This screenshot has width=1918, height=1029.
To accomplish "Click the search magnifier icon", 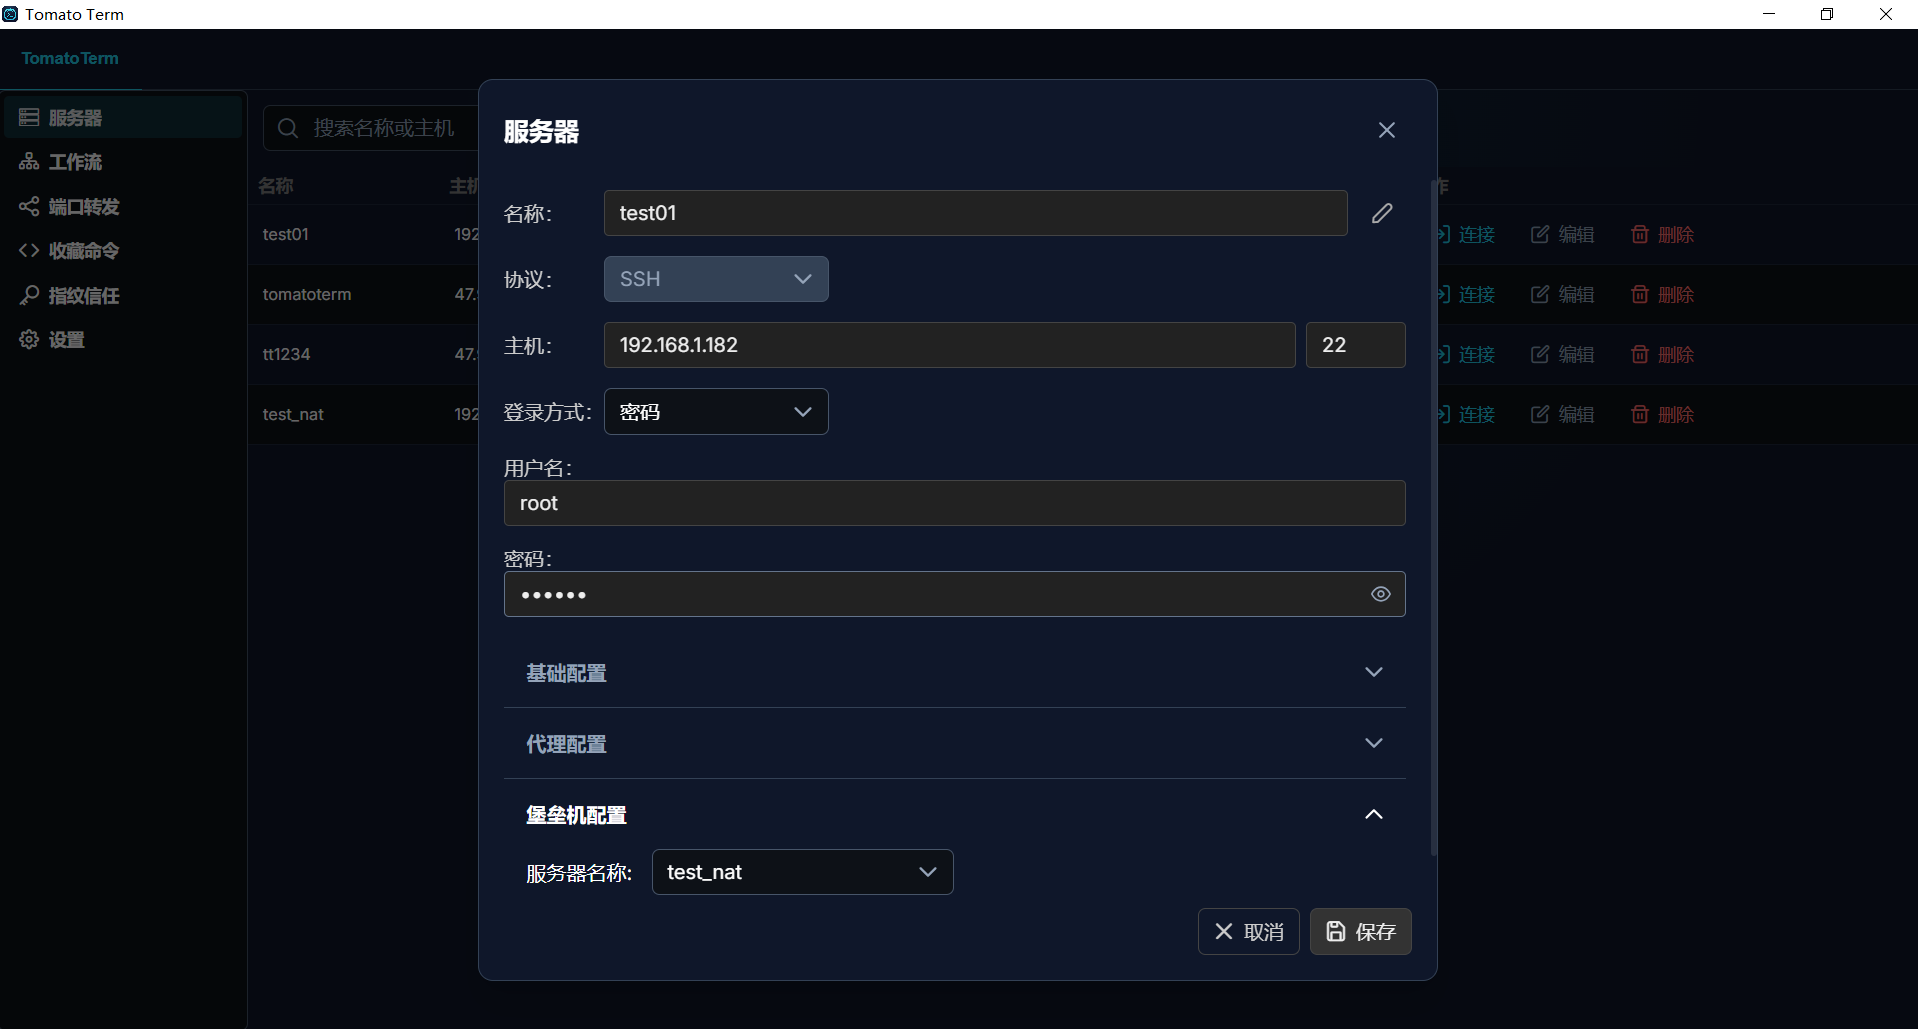I will click(x=288, y=128).
